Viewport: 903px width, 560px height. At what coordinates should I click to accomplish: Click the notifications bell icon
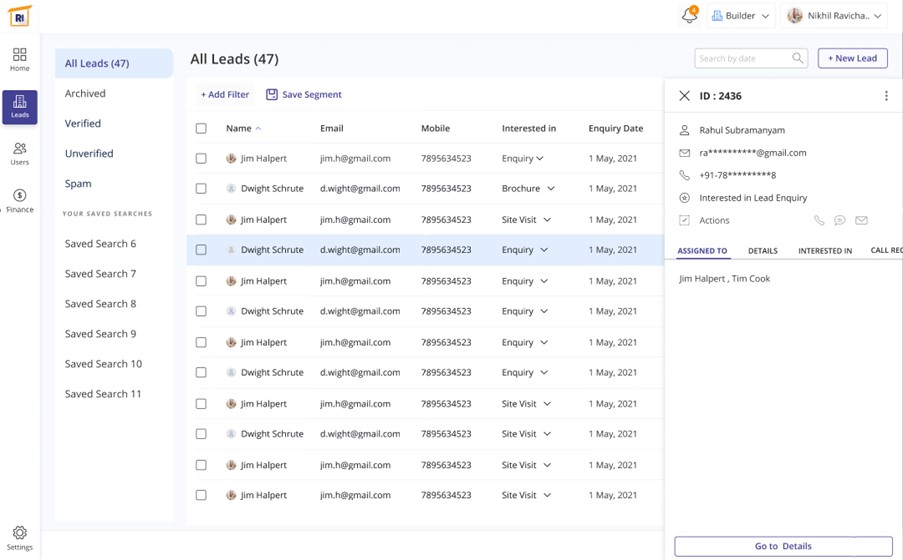[689, 16]
